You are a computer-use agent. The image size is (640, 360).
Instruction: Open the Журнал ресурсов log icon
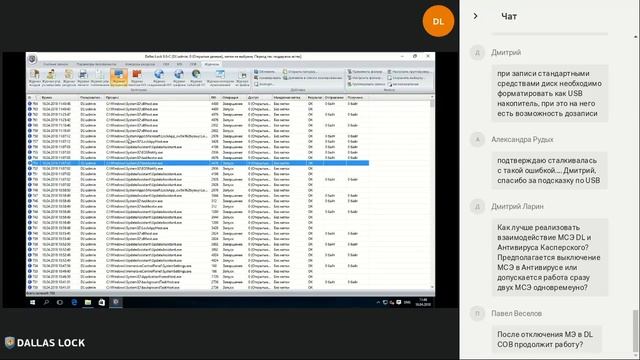[x=69, y=78]
